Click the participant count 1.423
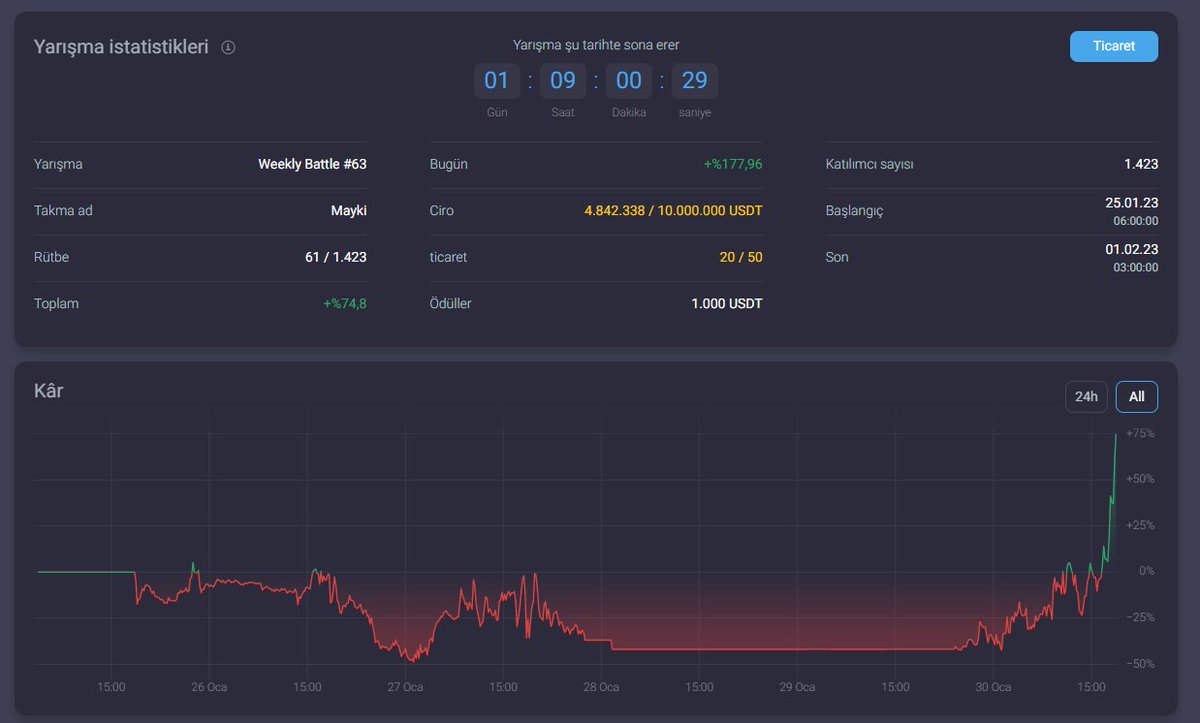 click(x=1141, y=164)
